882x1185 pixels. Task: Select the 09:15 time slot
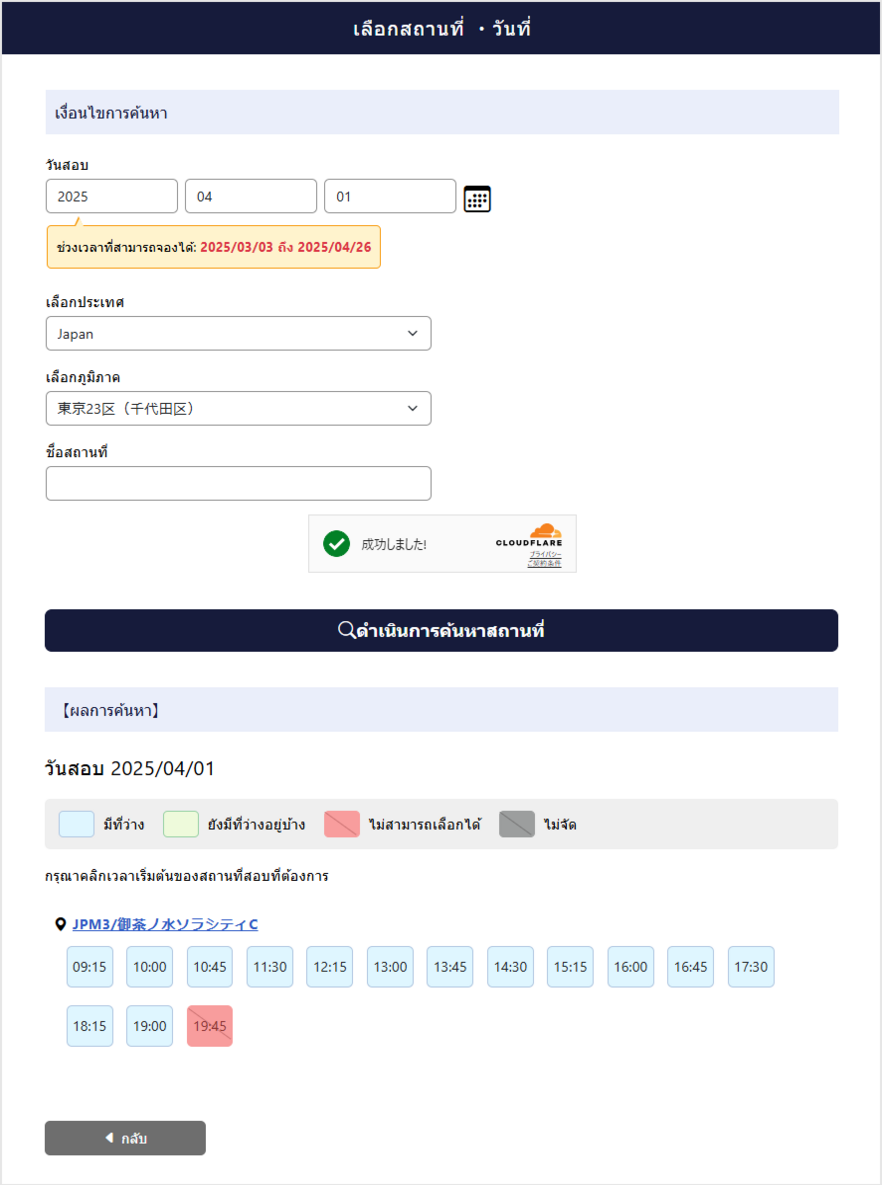[90, 967]
